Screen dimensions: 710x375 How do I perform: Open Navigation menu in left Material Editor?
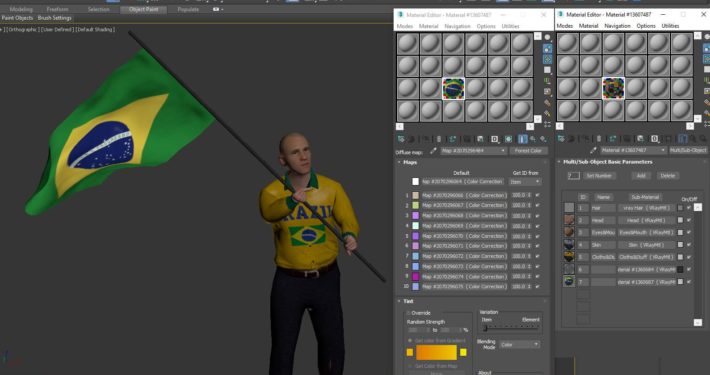[457, 26]
